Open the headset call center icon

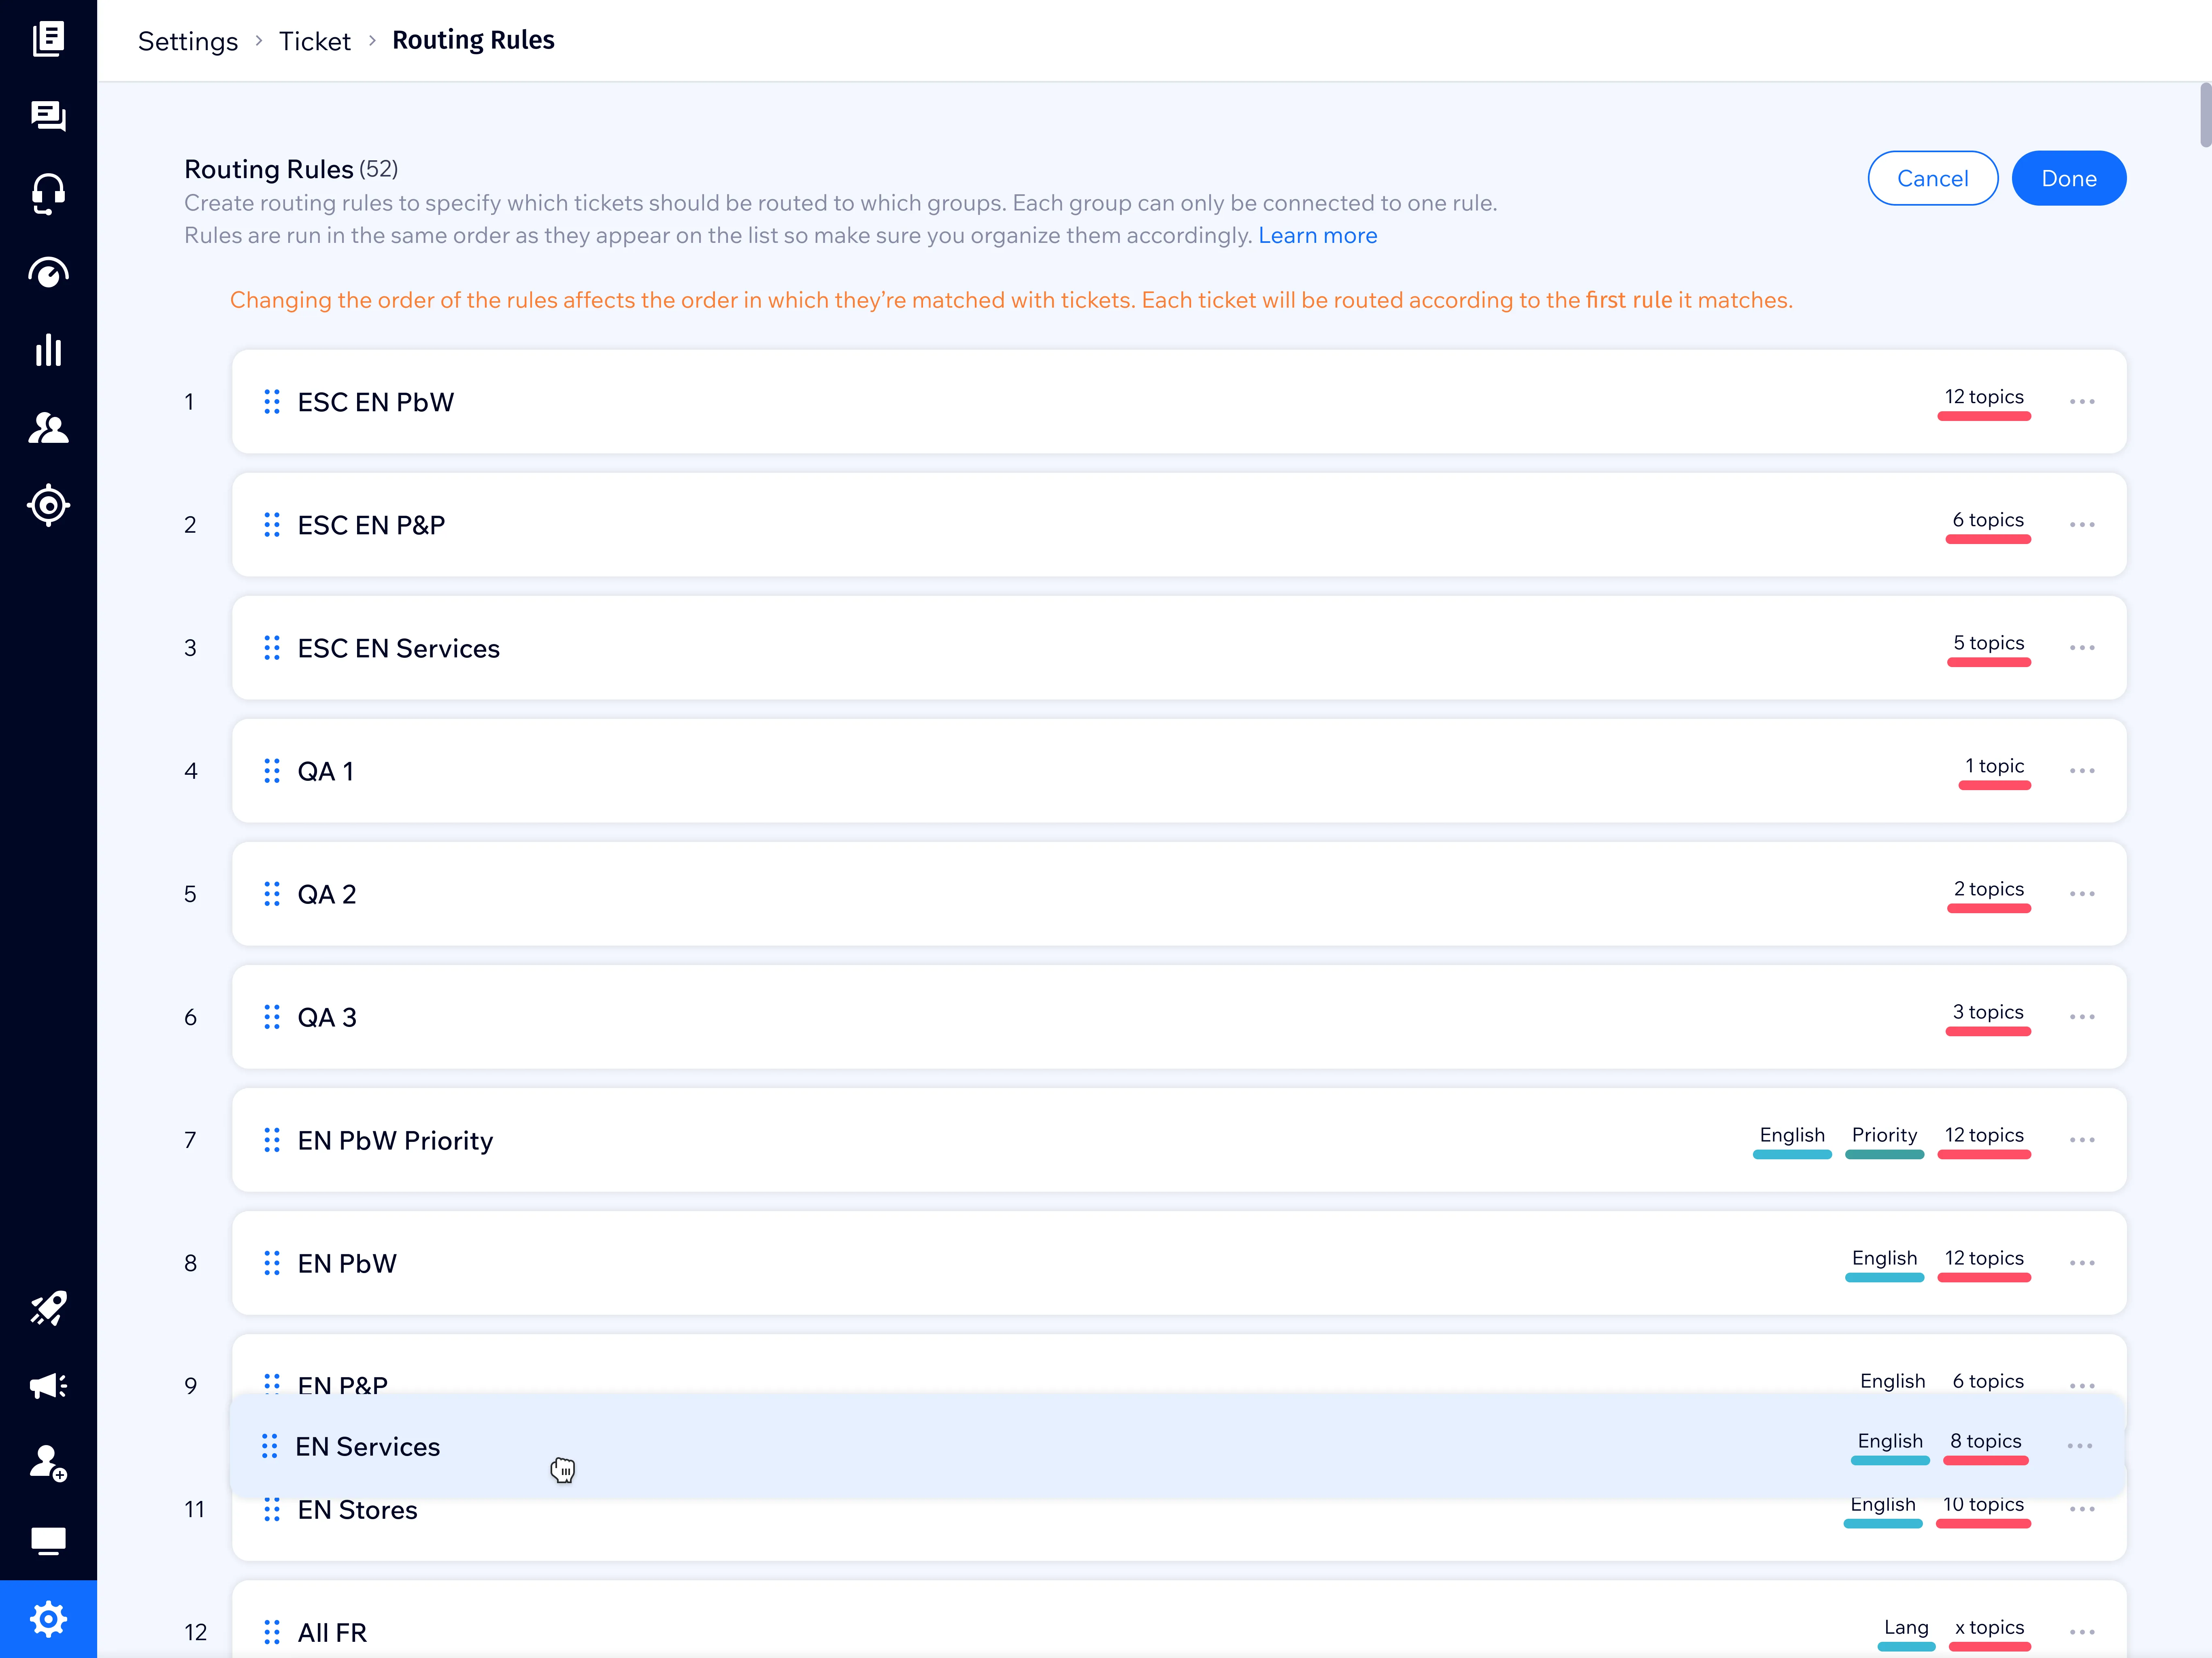48,194
